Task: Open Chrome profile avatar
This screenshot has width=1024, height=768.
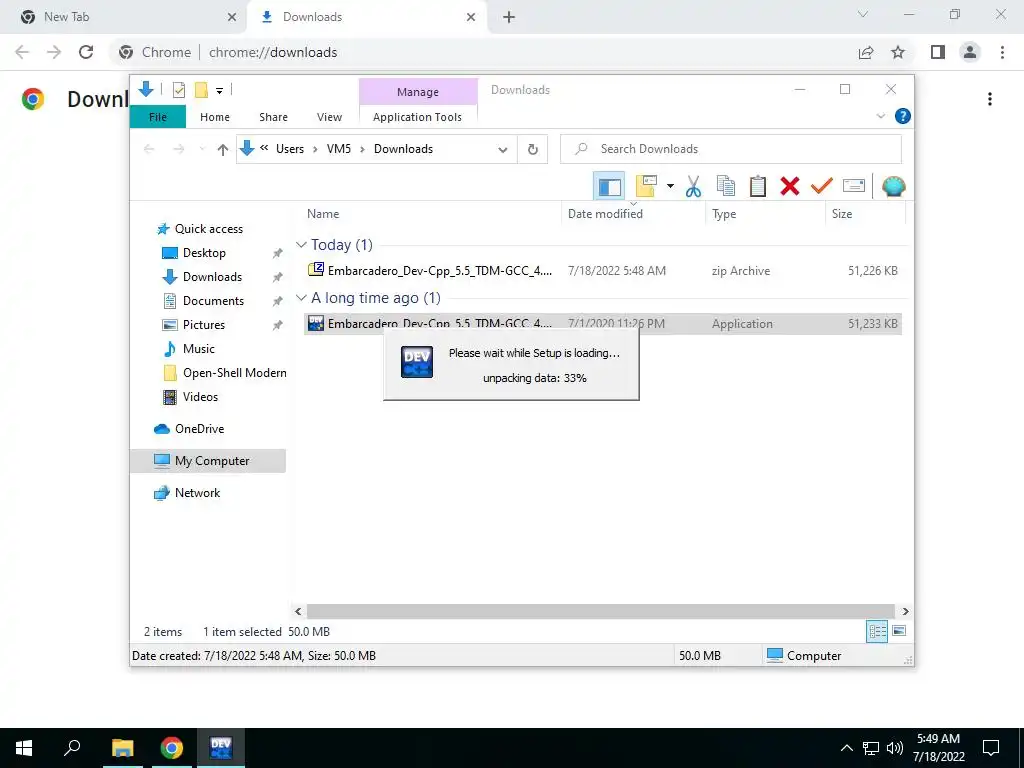Action: point(970,52)
